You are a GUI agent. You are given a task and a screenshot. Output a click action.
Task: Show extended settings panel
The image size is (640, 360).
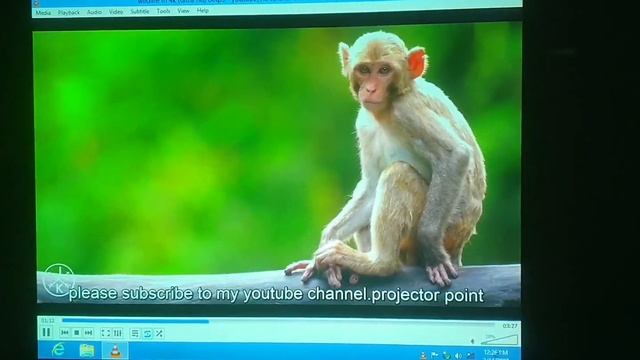click(x=118, y=333)
